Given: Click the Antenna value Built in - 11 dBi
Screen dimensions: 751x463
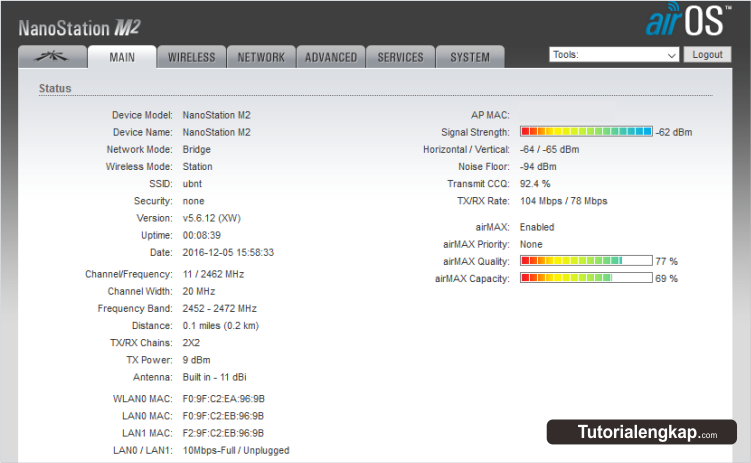Looking at the screenshot, I should tap(215, 377).
